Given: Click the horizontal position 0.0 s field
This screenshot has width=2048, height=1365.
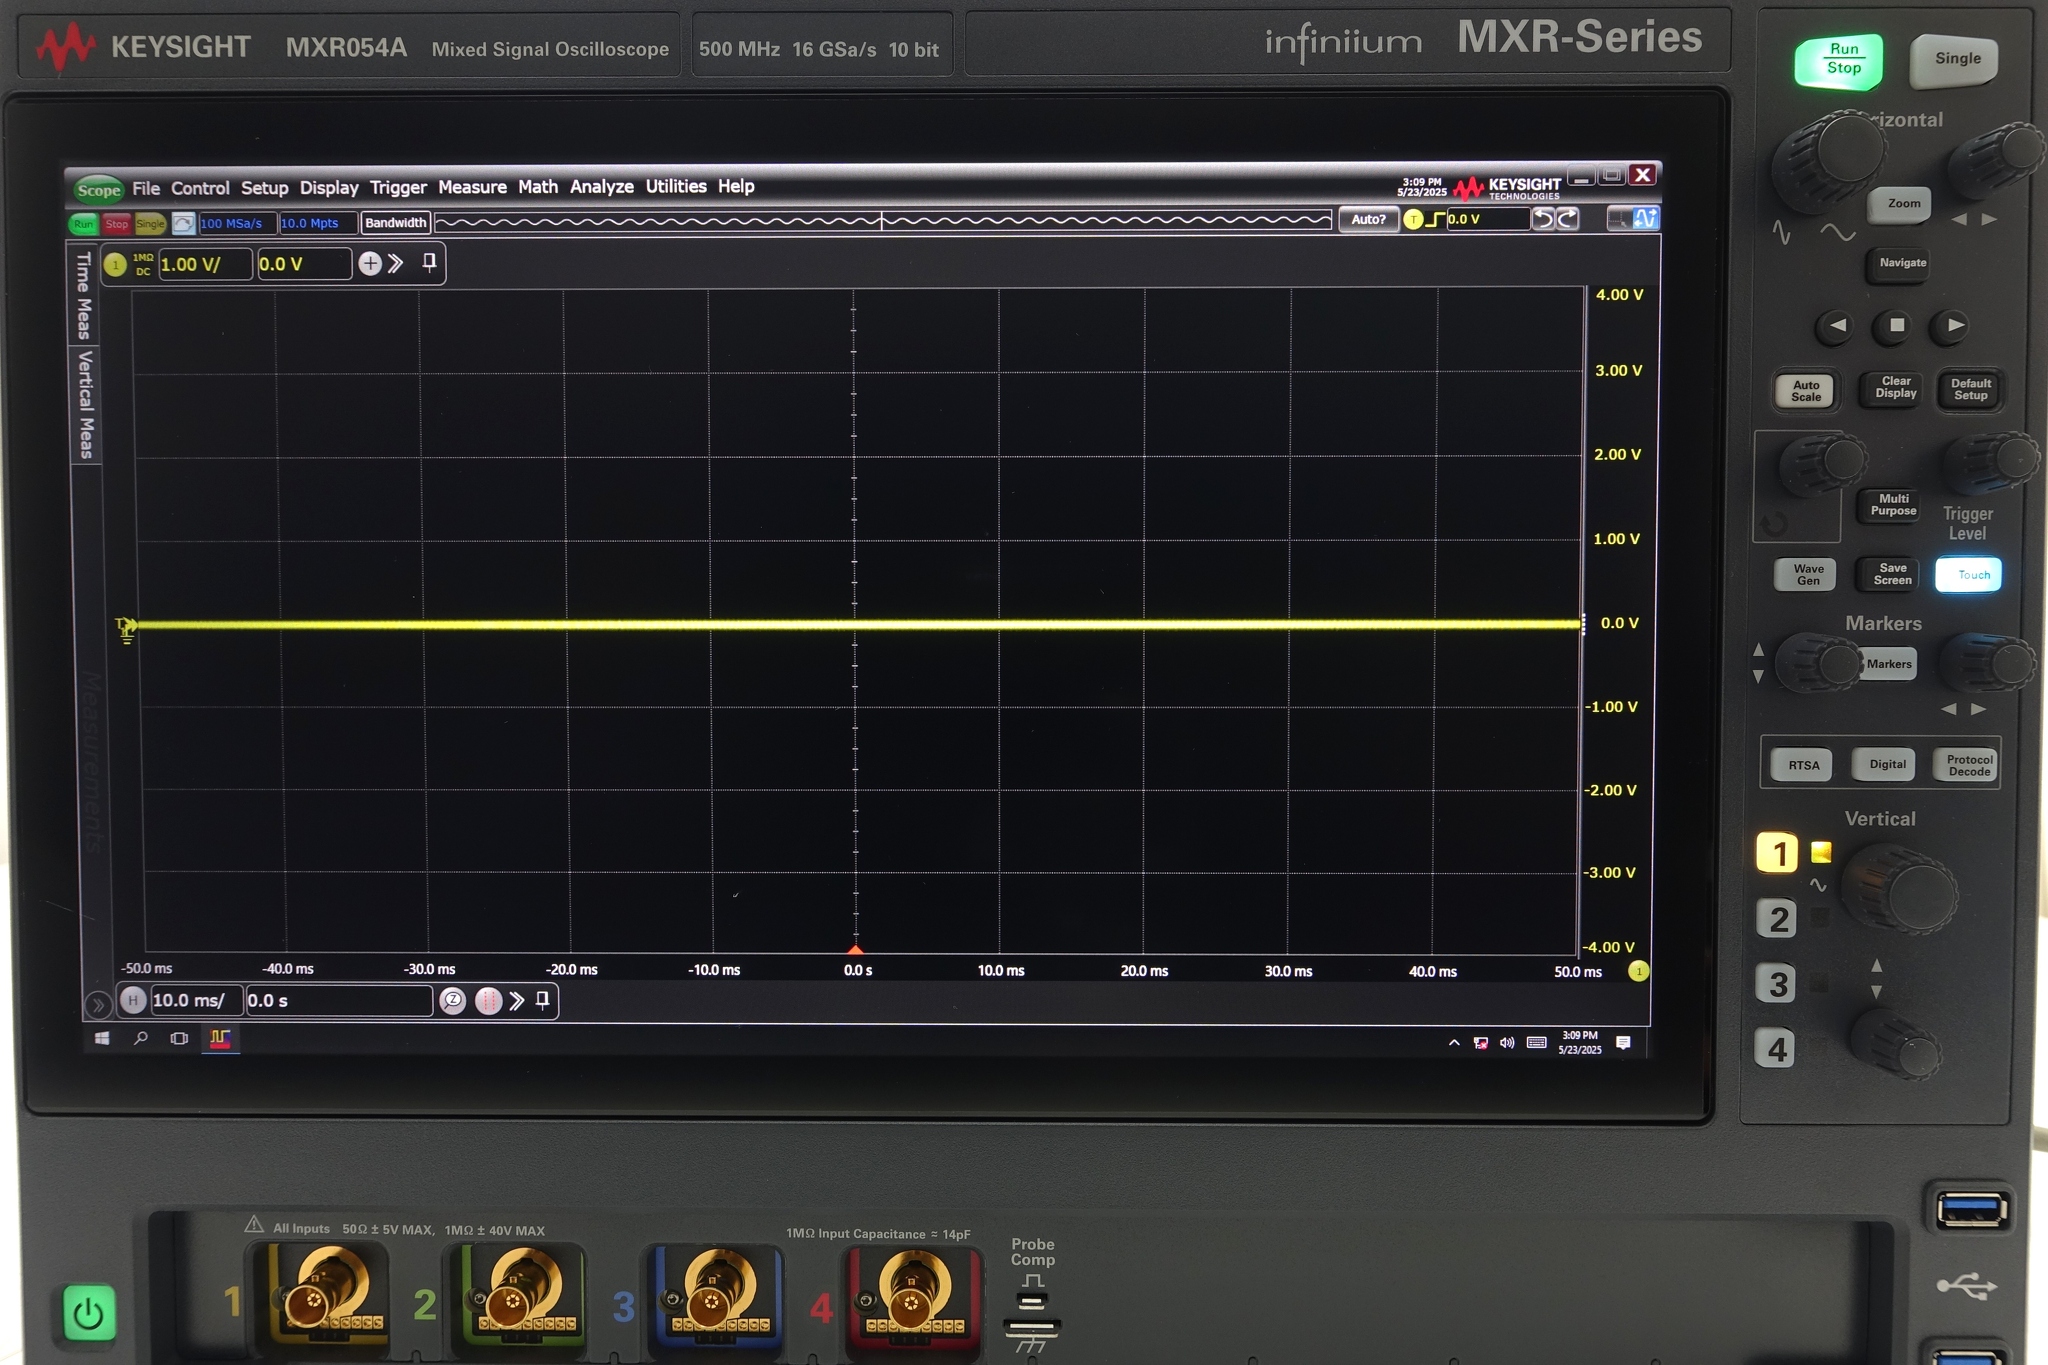Looking at the screenshot, I should (338, 1000).
